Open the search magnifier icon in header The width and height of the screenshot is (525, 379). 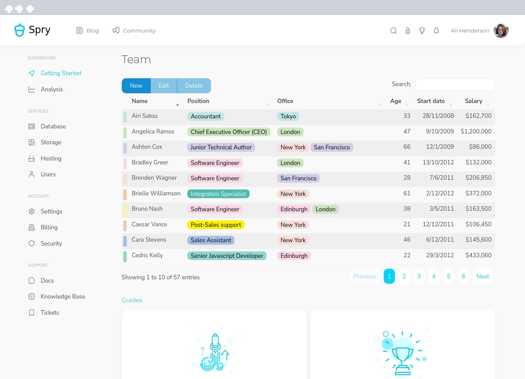[x=393, y=31]
